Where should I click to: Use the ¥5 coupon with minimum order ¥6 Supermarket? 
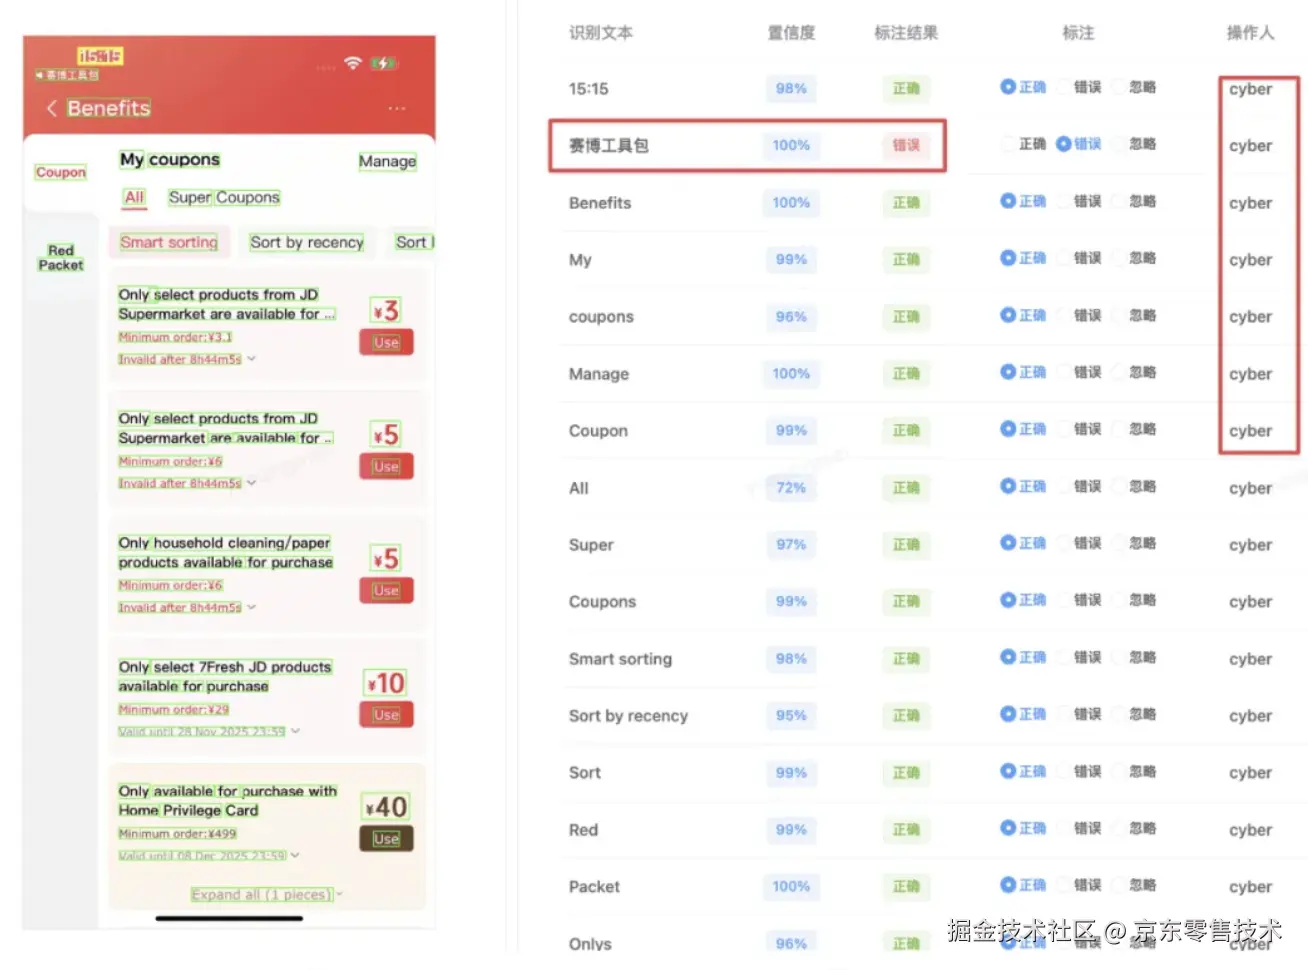coord(386,467)
